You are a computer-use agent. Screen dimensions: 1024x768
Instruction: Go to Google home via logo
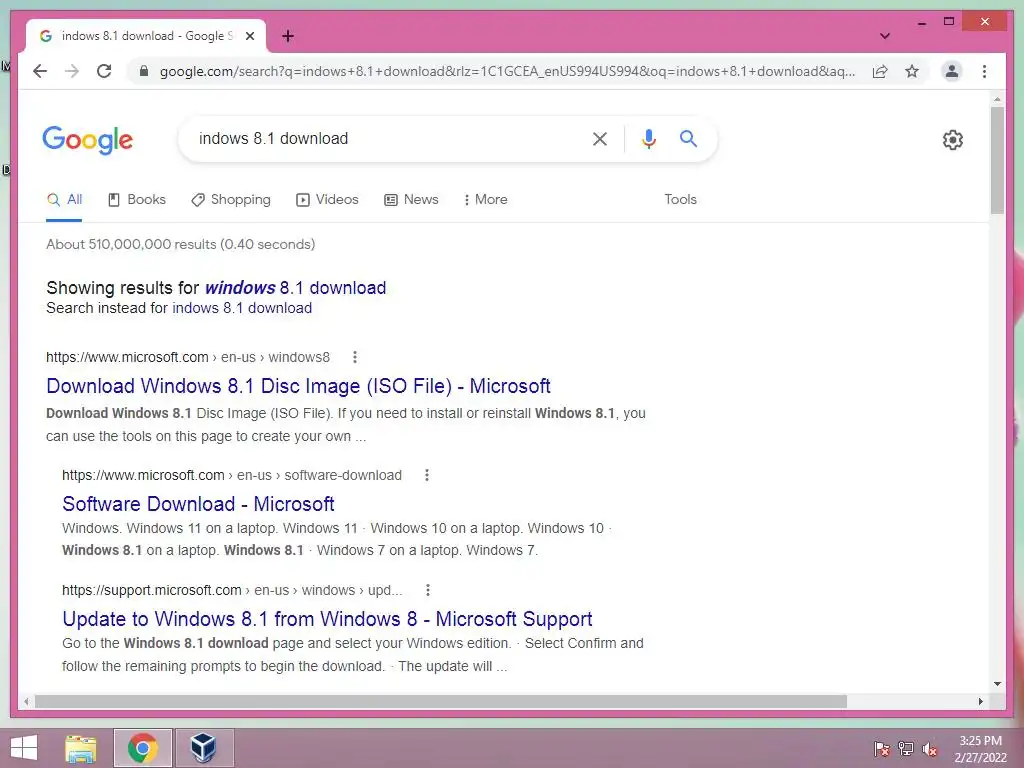pyautogui.click(x=88, y=140)
